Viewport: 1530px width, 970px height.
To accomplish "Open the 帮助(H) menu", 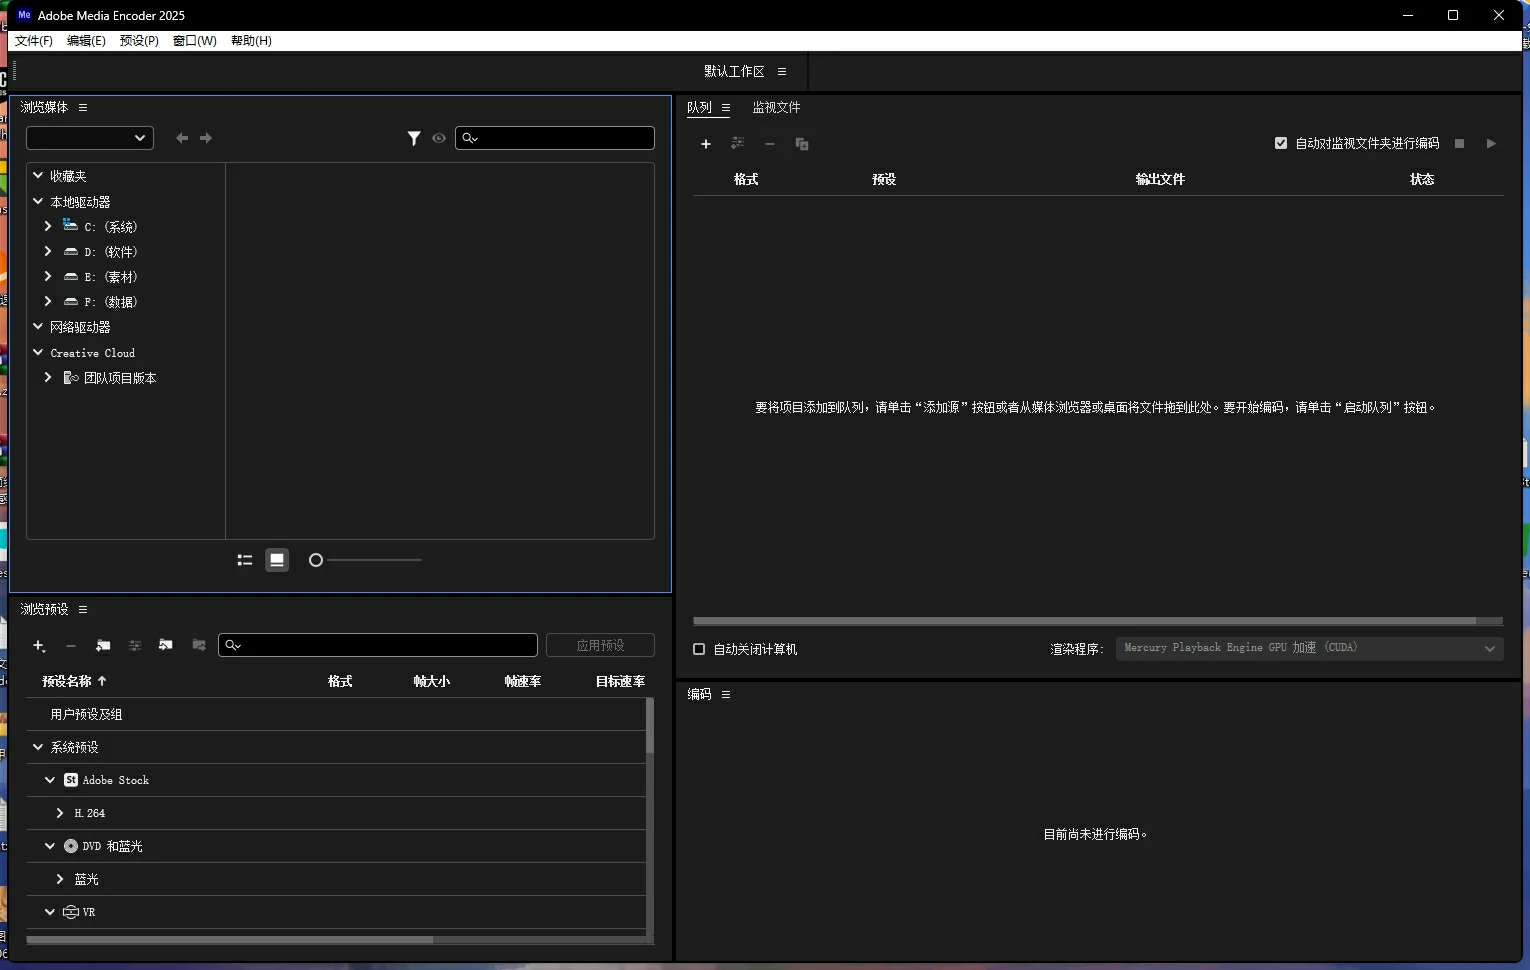I will (x=251, y=41).
